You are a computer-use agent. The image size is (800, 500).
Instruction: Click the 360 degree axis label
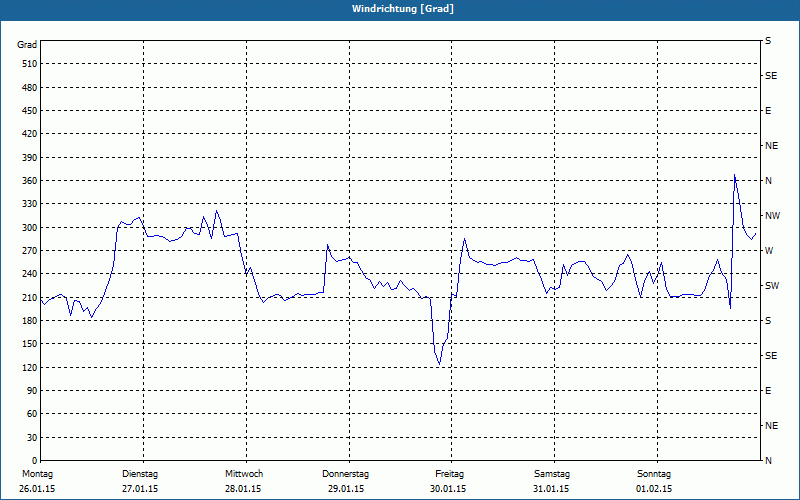[30, 181]
